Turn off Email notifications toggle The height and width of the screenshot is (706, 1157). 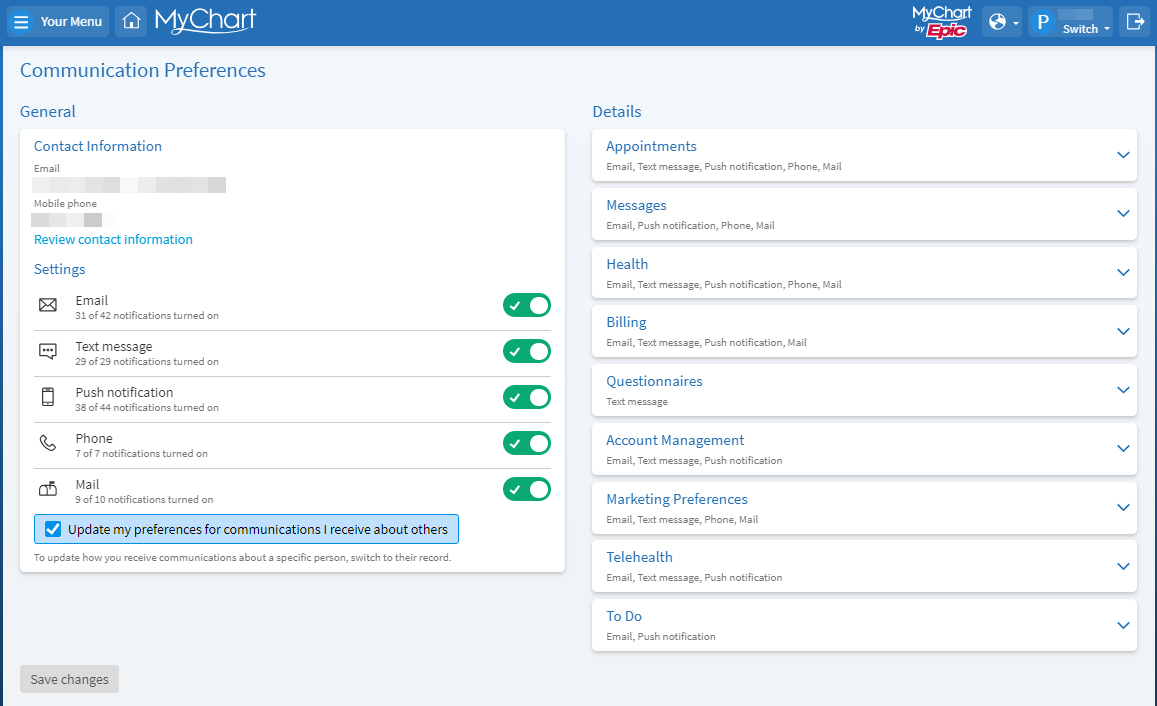526,305
